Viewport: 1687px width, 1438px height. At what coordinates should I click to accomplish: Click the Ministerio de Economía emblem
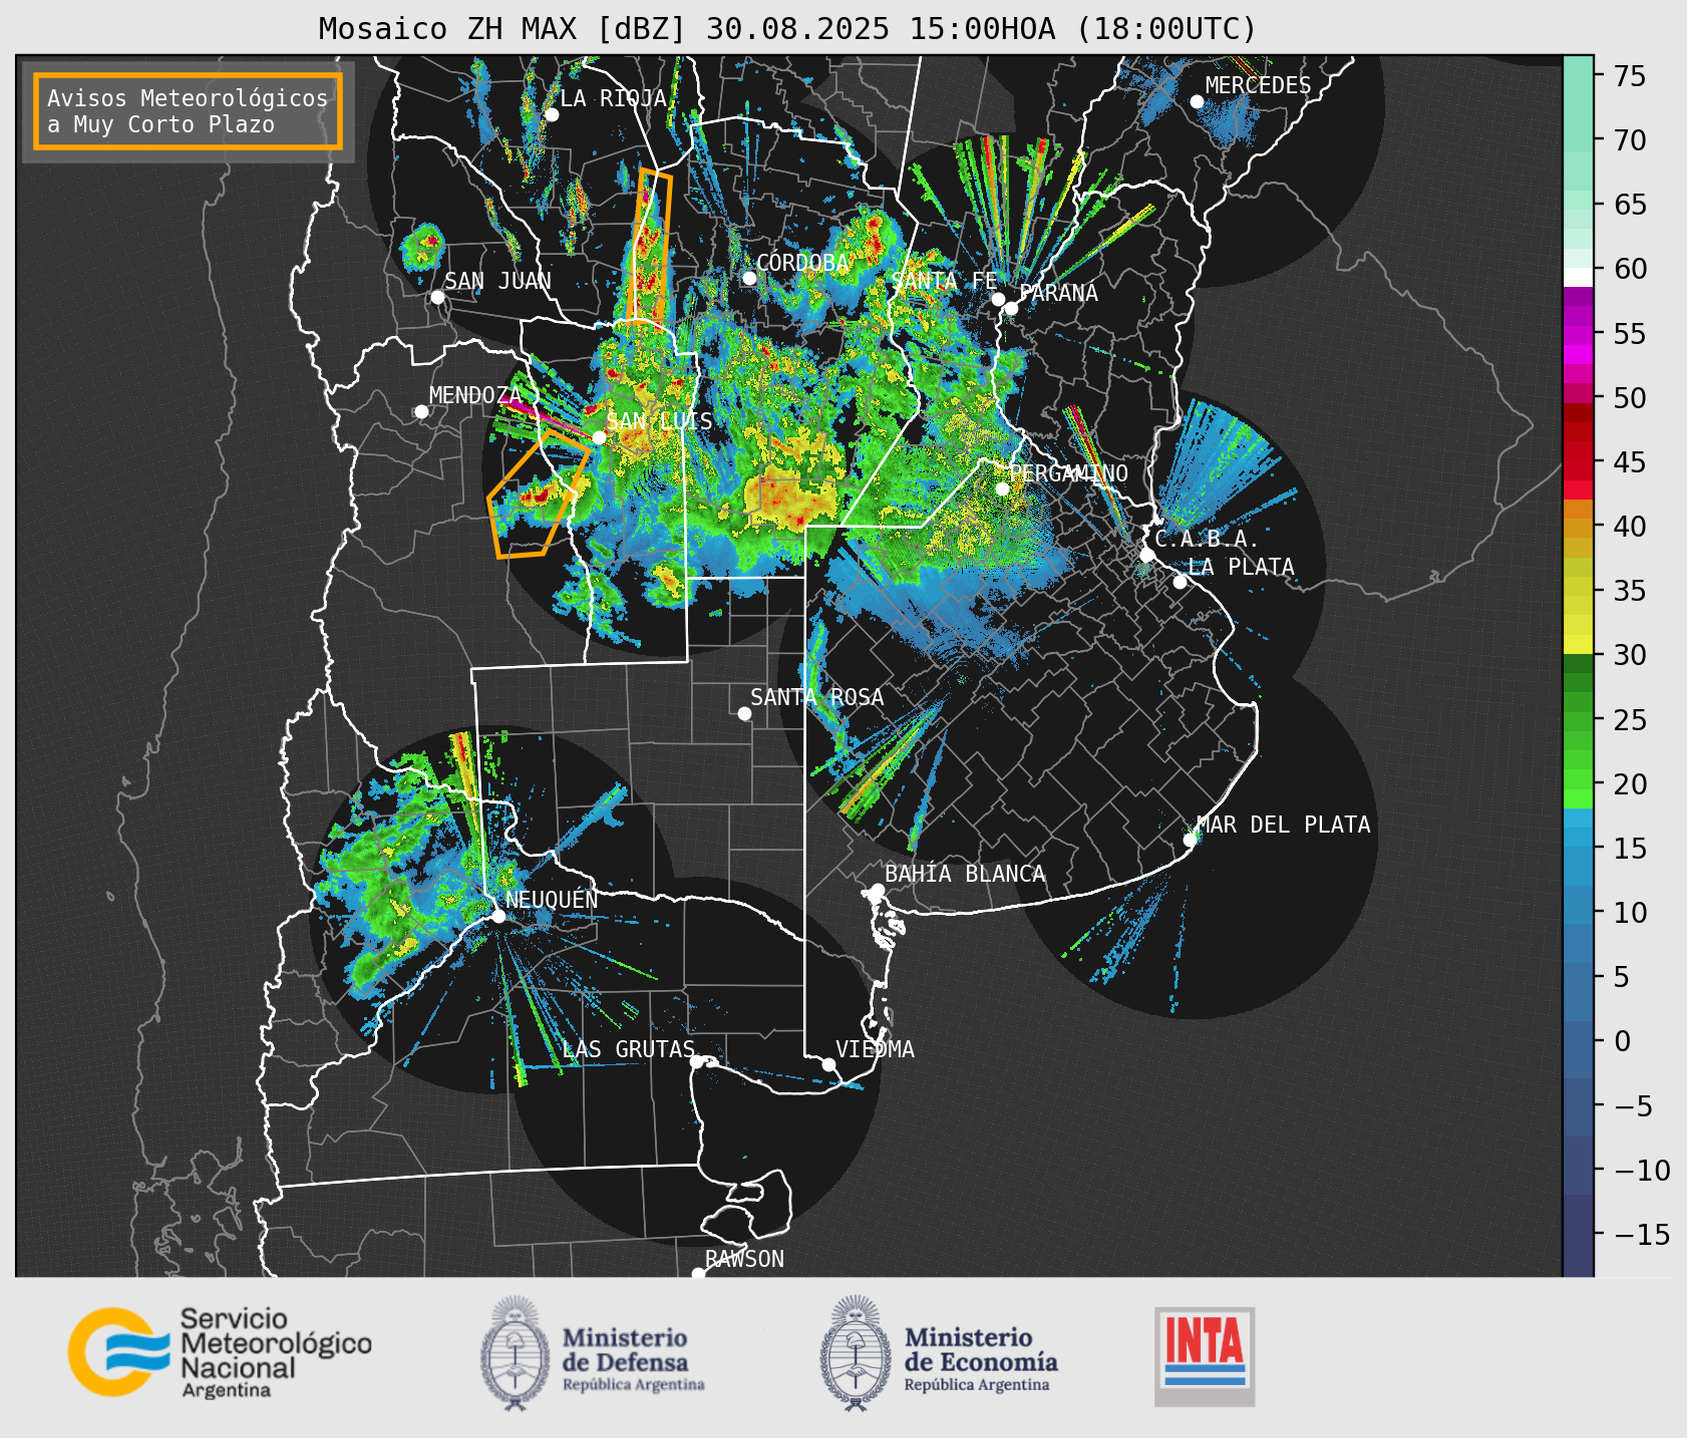pyautogui.click(x=855, y=1353)
